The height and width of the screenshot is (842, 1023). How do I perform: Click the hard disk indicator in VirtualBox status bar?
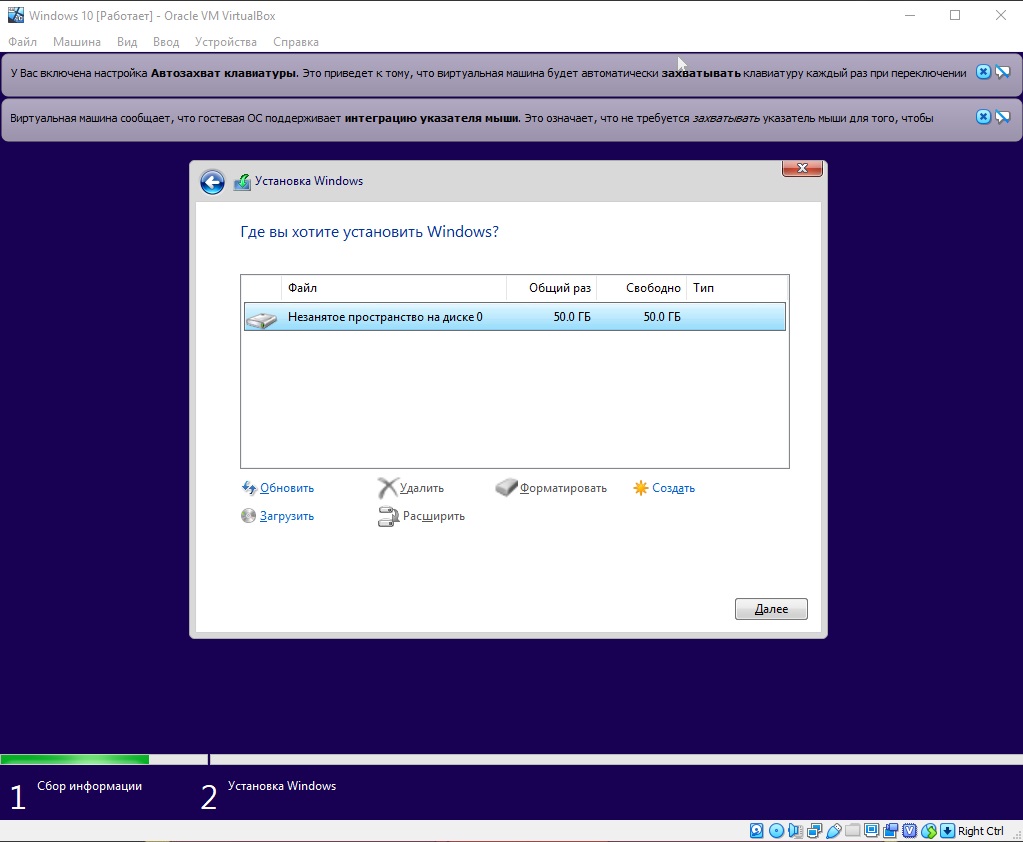point(757,831)
